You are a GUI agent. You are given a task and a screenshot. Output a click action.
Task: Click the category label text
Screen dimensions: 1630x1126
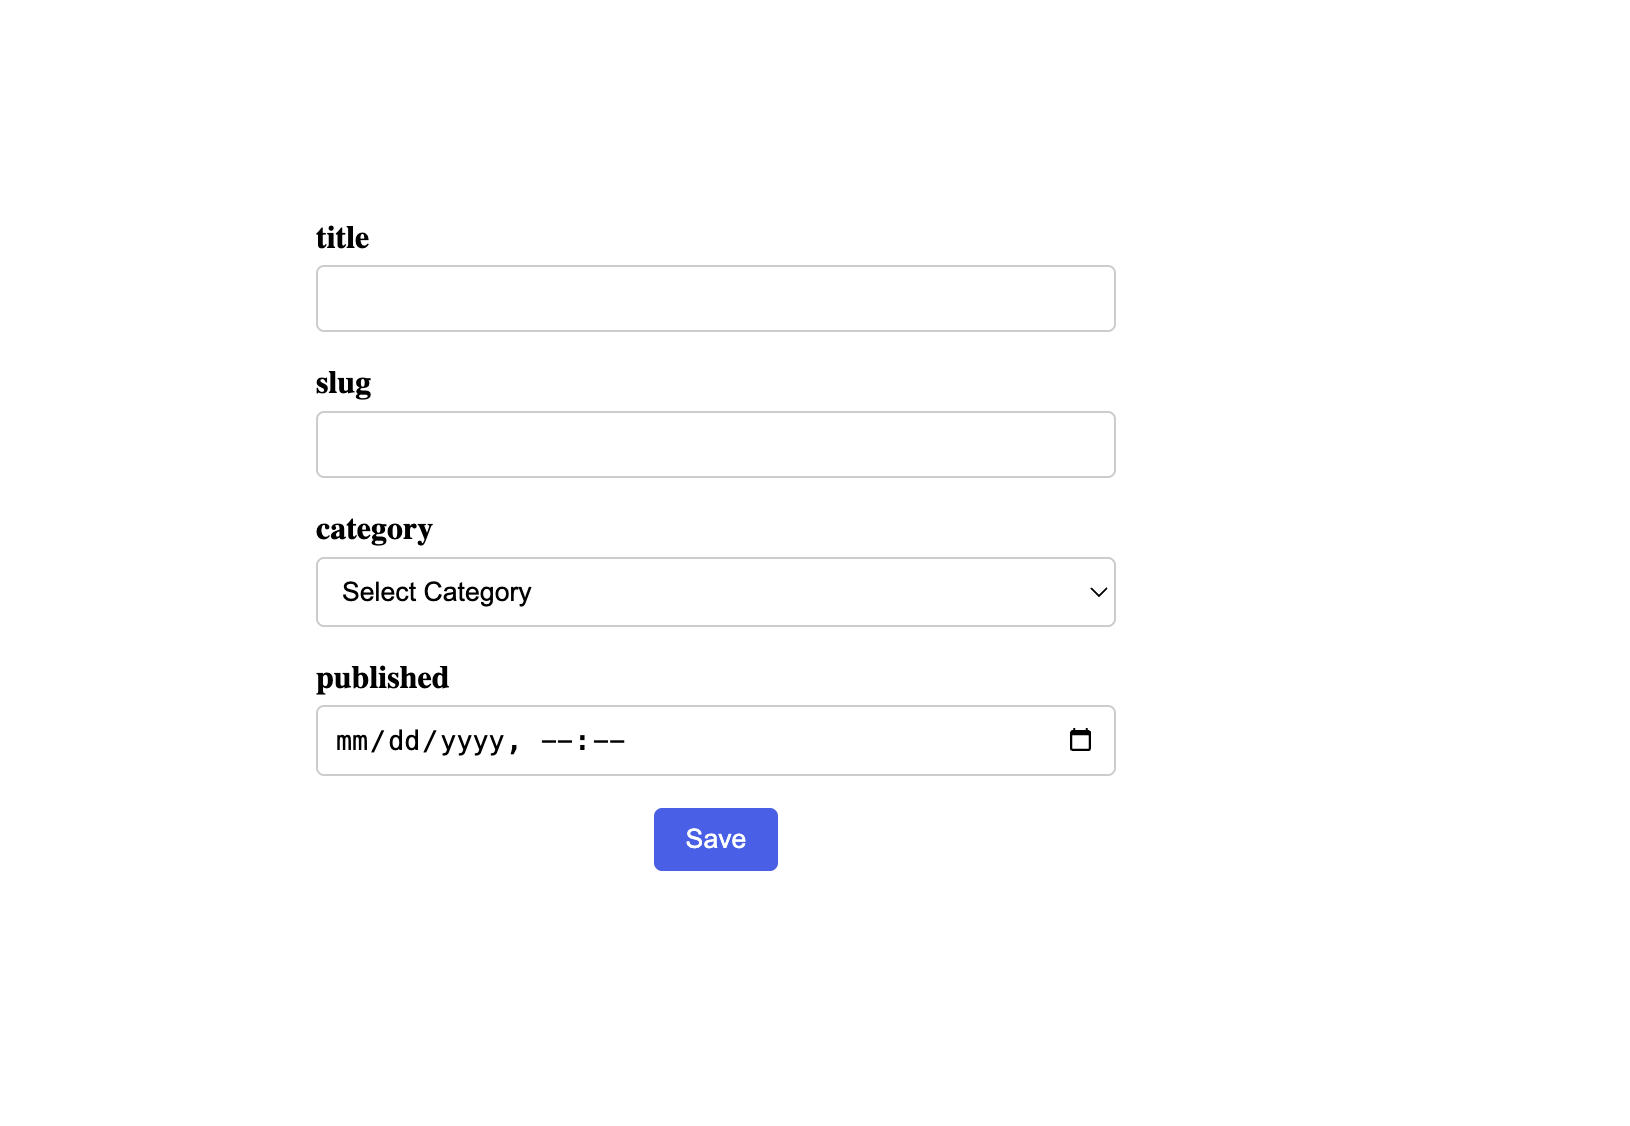click(374, 529)
